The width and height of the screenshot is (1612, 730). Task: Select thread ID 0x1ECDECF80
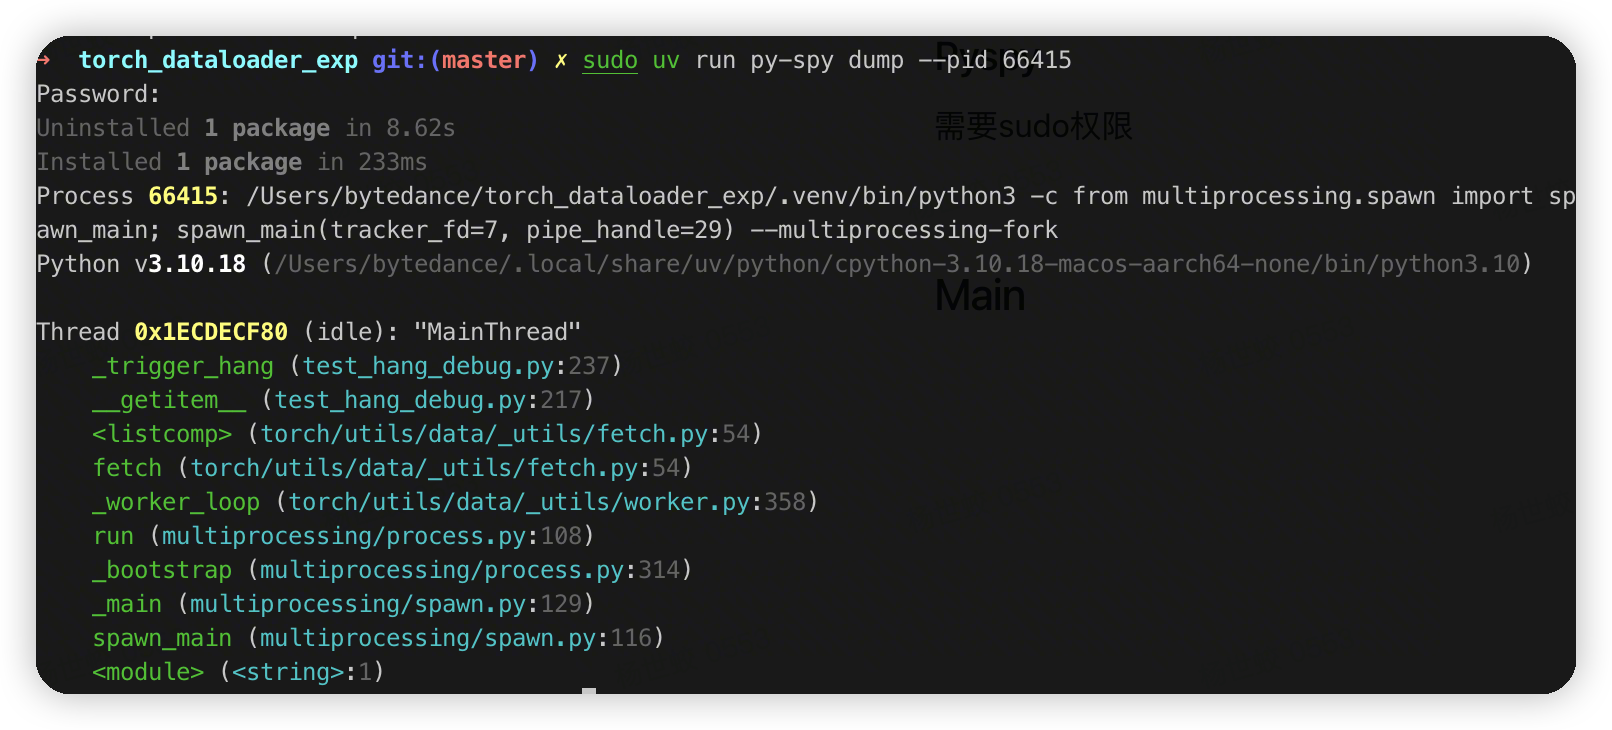click(x=211, y=332)
